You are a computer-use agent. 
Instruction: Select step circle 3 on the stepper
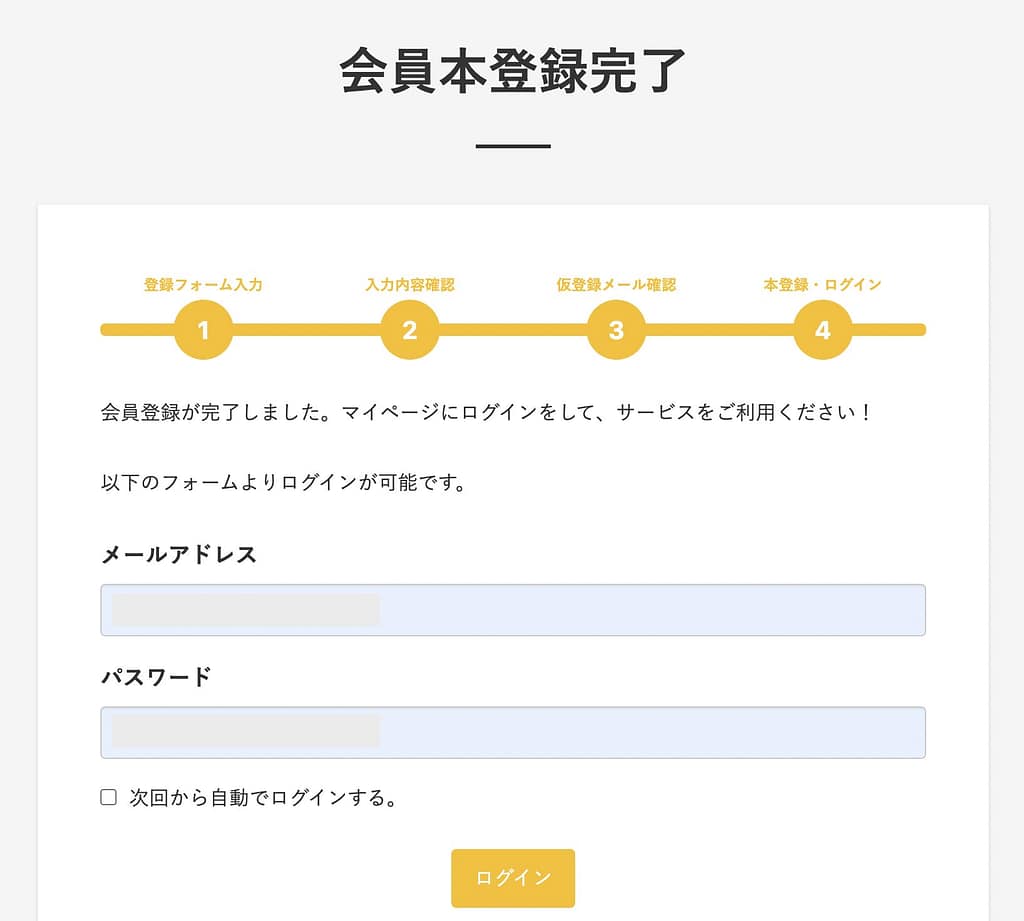point(616,330)
